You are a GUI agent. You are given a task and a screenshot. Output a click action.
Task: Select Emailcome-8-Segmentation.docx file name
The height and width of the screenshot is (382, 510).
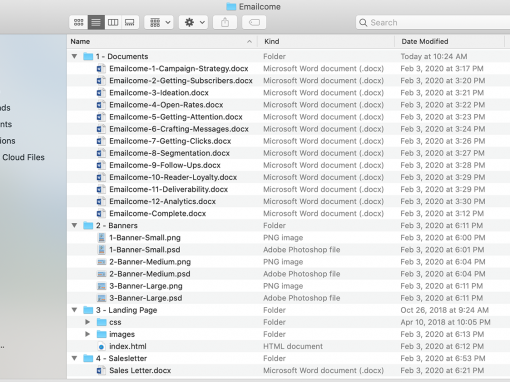pyautogui.click(x=170, y=153)
